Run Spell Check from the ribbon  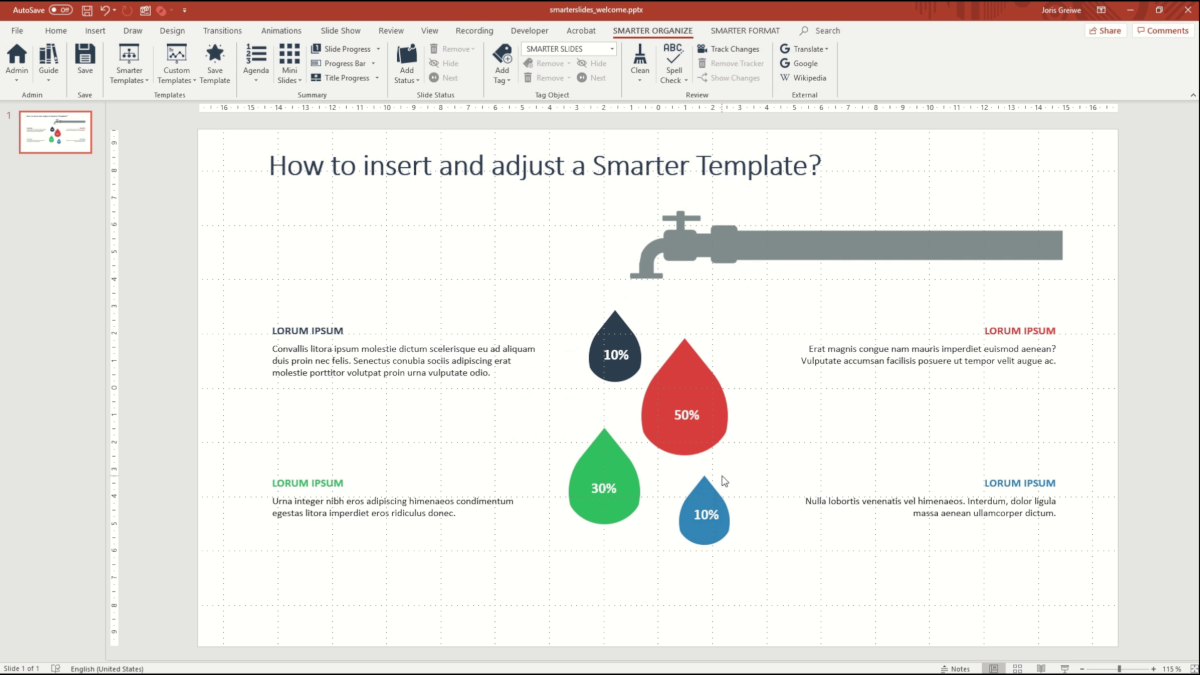673,63
